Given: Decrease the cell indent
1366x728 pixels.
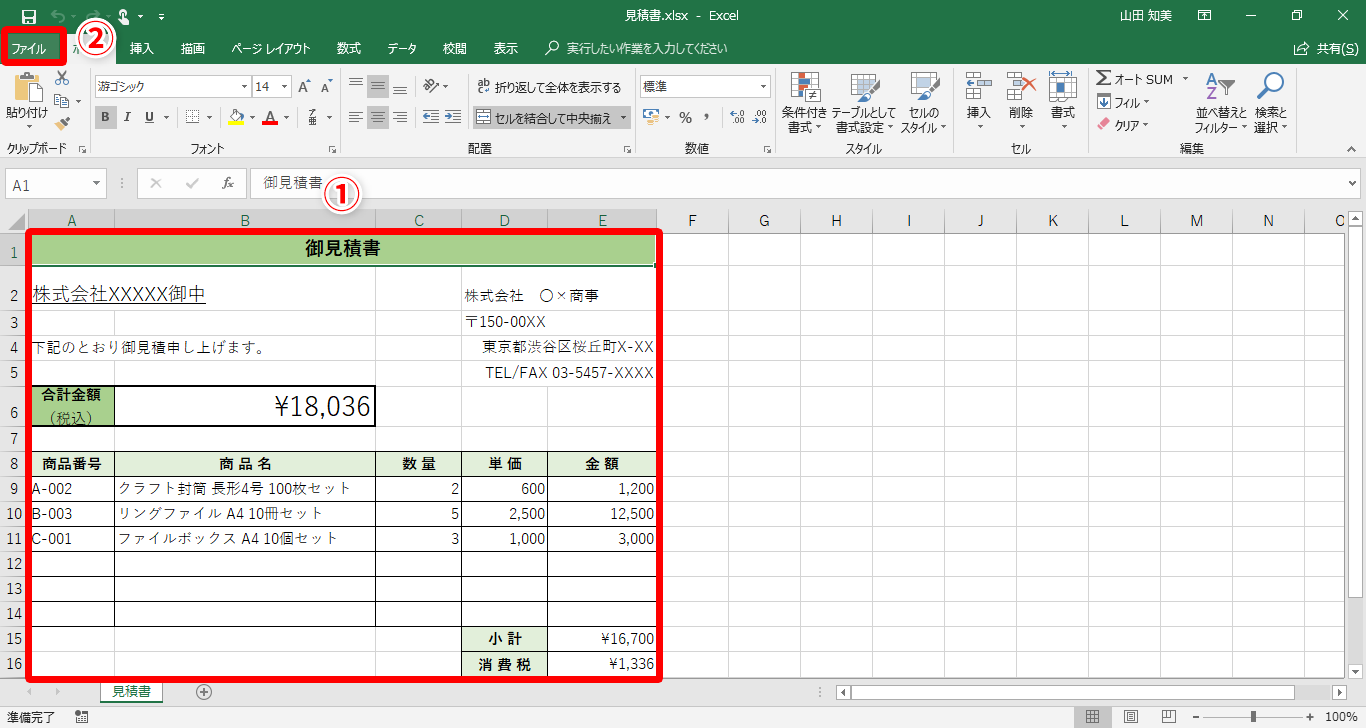Looking at the screenshot, I should point(431,117).
